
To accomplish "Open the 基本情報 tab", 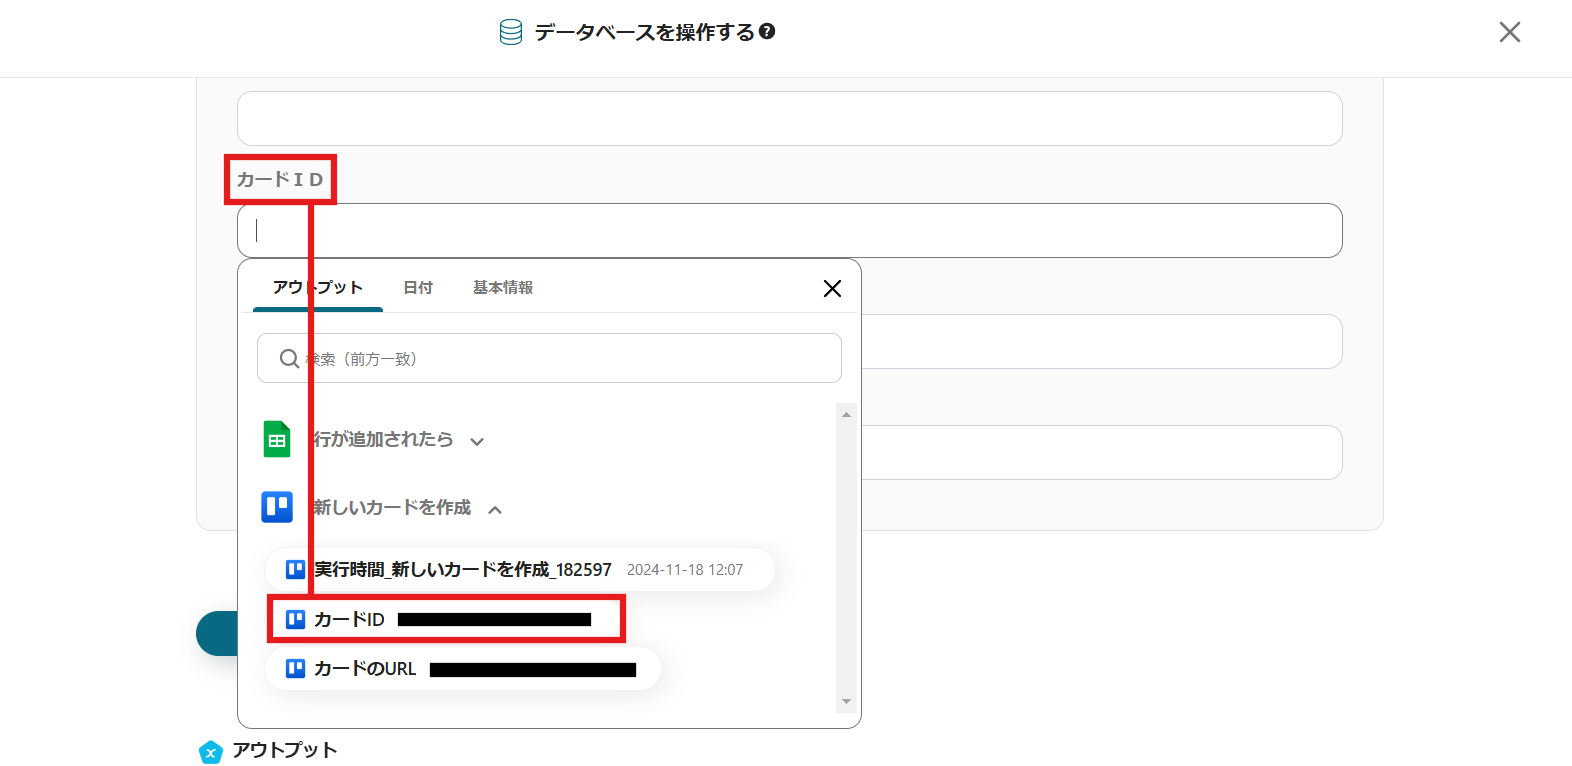I will (x=503, y=288).
